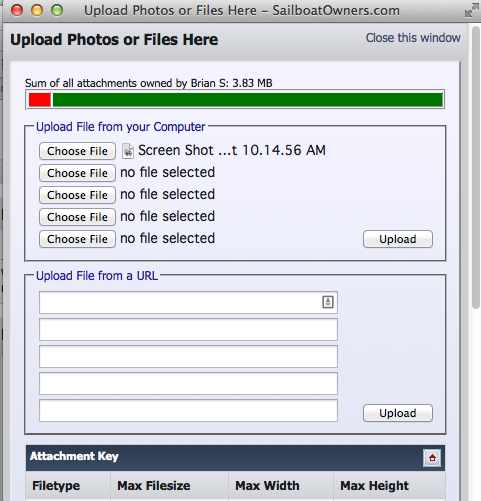Click the third URL input field

[188, 356]
